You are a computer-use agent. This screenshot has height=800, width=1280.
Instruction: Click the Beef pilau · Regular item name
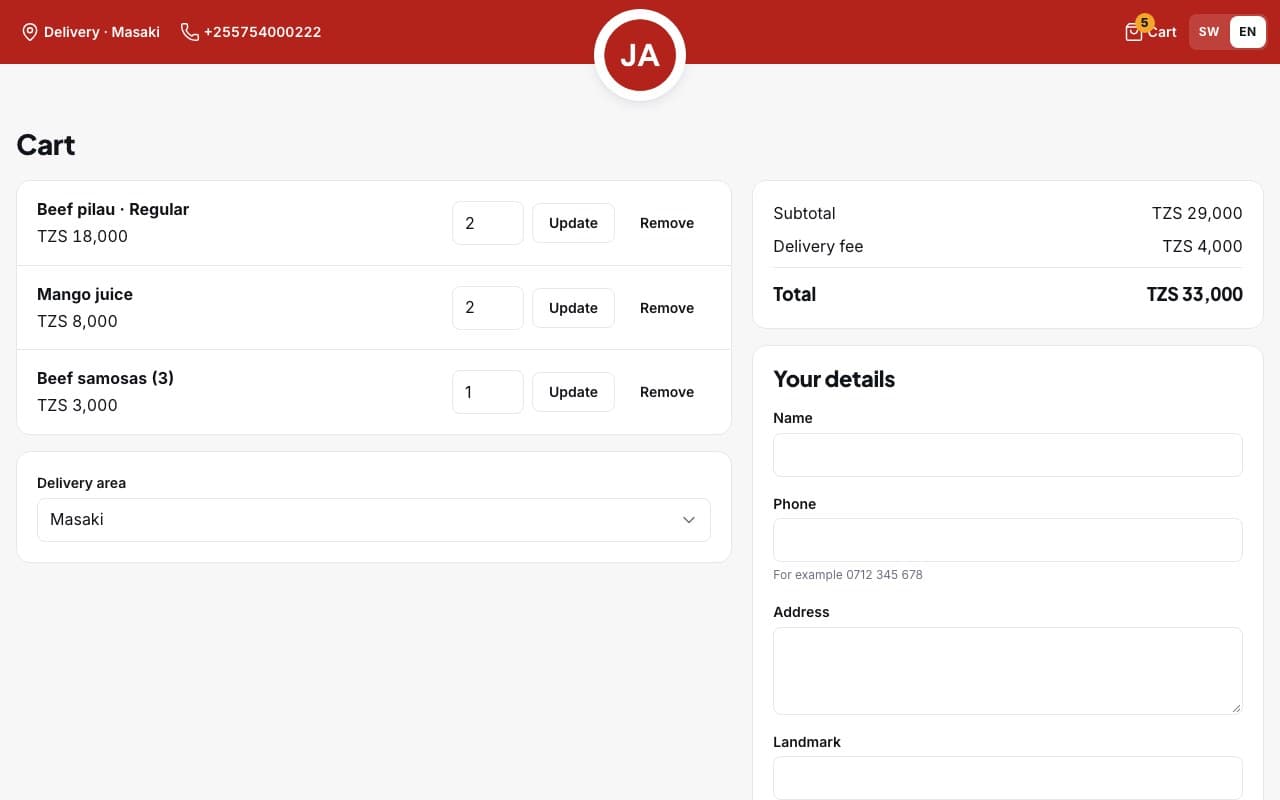tap(113, 209)
